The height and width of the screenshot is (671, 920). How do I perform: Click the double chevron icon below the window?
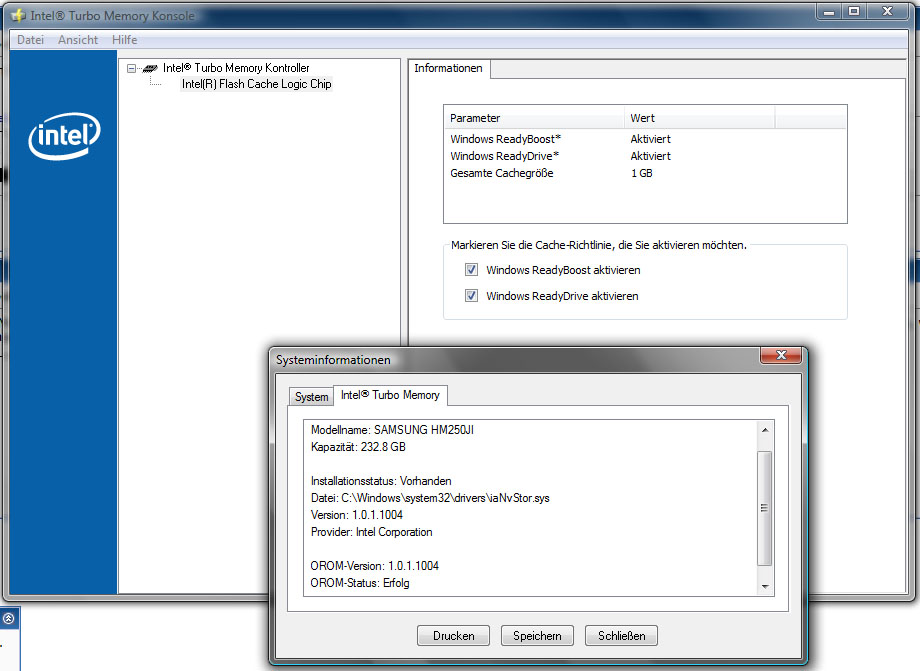tap(9, 618)
